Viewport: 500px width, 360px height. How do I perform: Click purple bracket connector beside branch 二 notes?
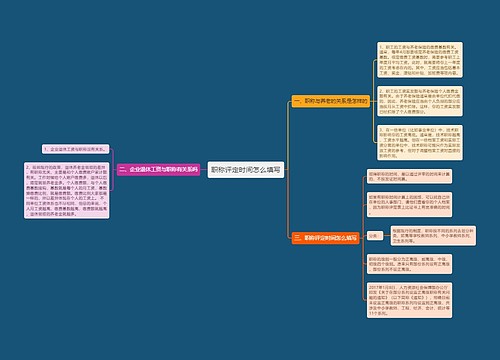(113, 170)
